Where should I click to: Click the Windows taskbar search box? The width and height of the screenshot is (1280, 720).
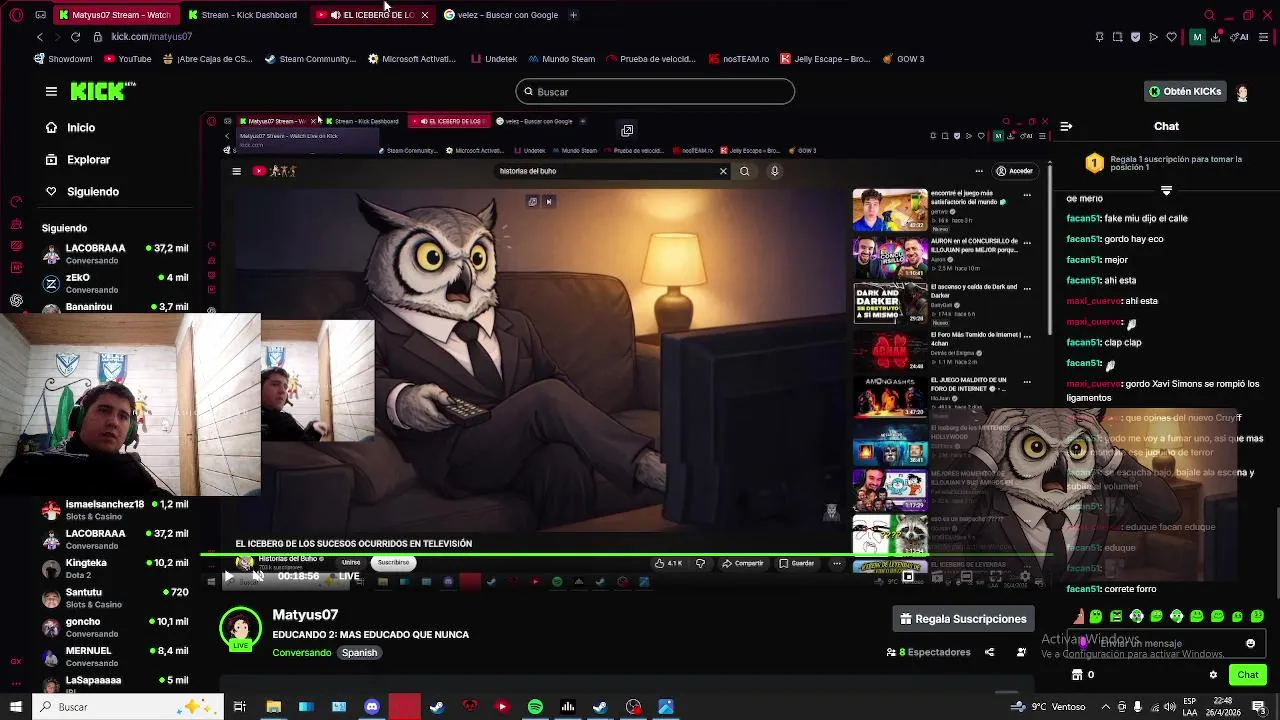click(x=128, y=707)
